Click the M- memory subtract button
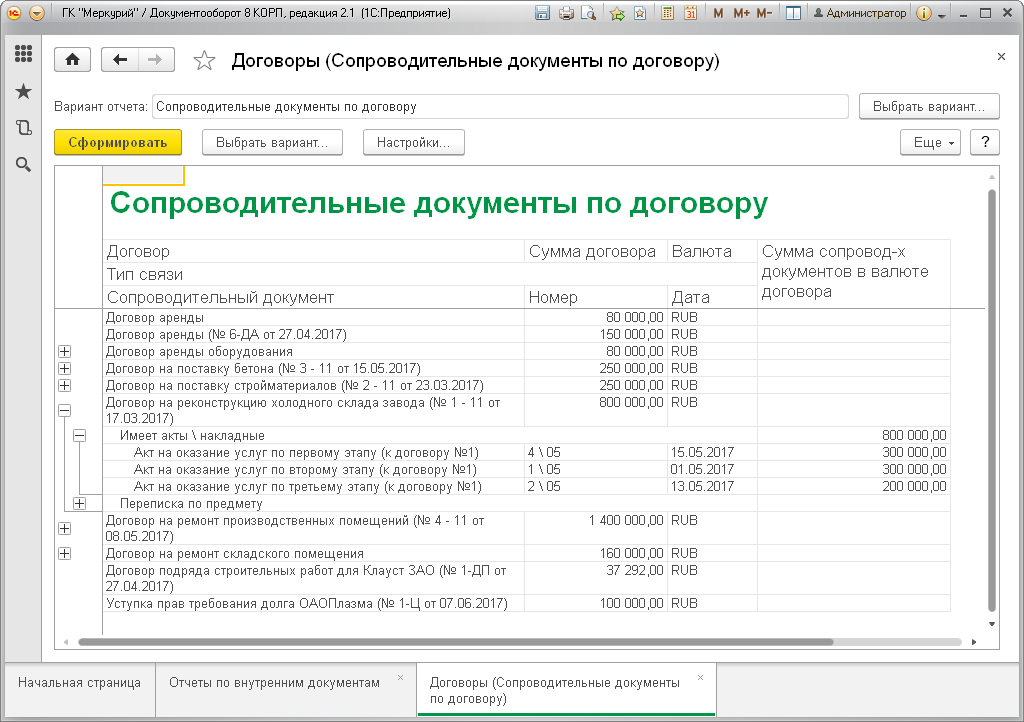Screen dimensions: 1024x722 point(765,13)
